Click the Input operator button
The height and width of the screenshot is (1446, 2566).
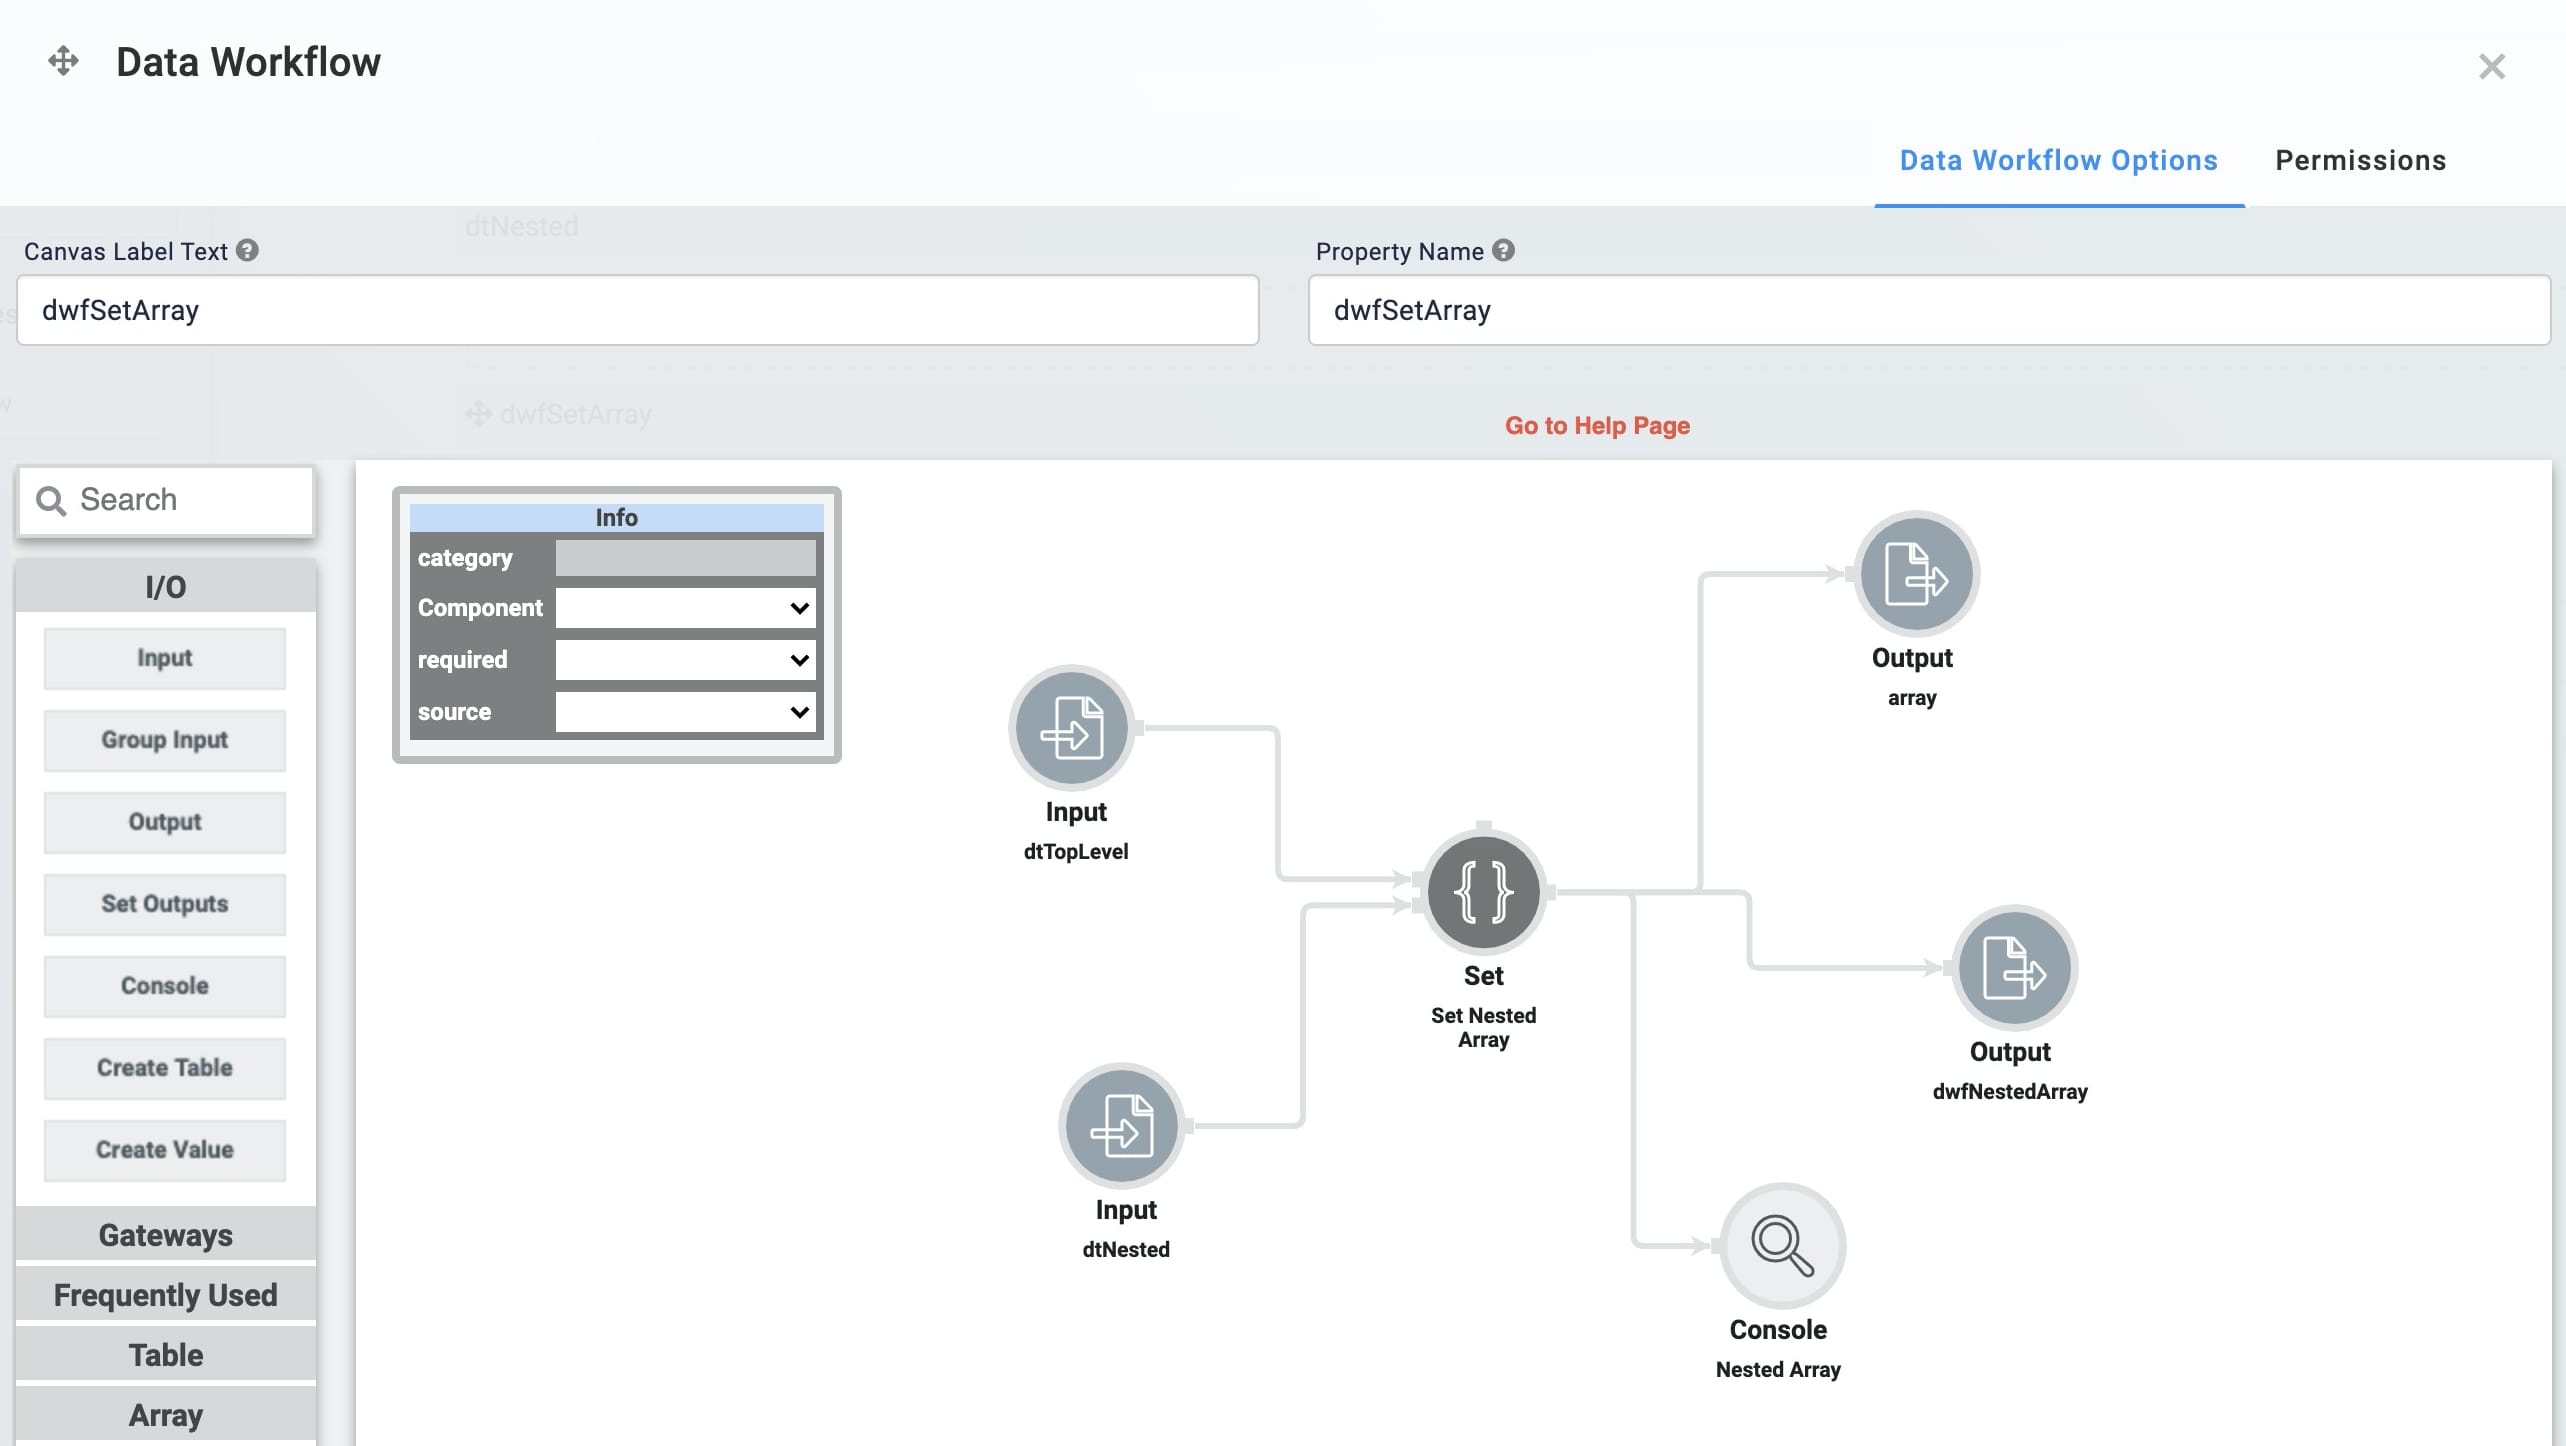(165, 658)
